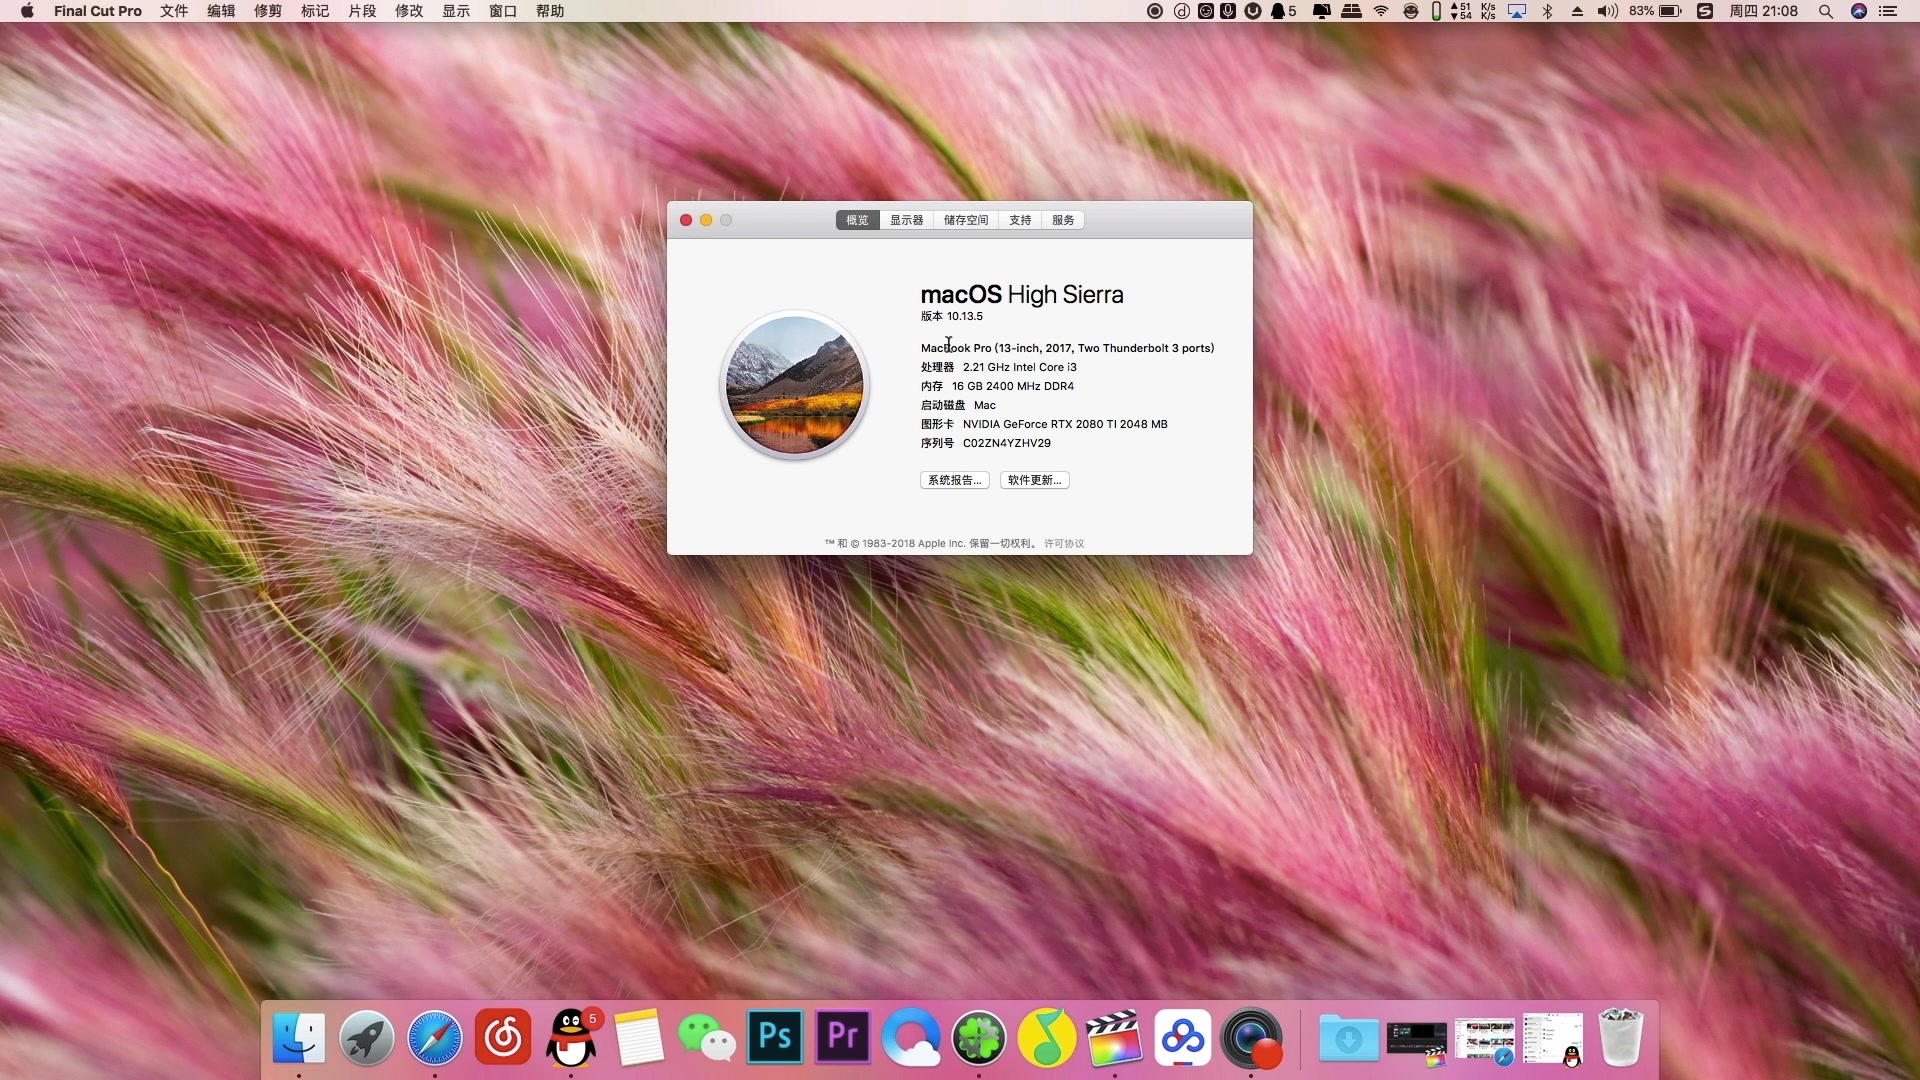Click the AirPlay display icon
The height and width of the screenshot is (1080, 1920).
tap(1517, 11)
